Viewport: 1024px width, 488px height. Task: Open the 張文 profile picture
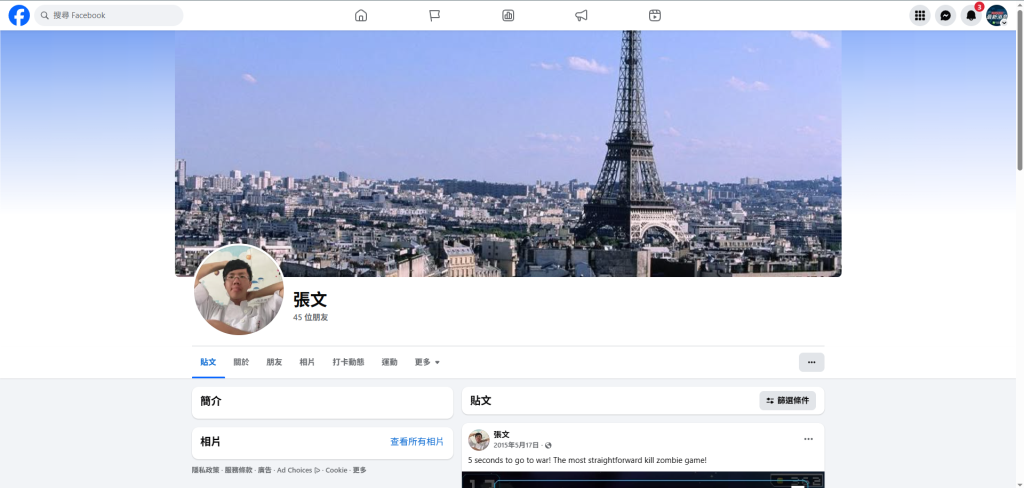pos(239,290)
